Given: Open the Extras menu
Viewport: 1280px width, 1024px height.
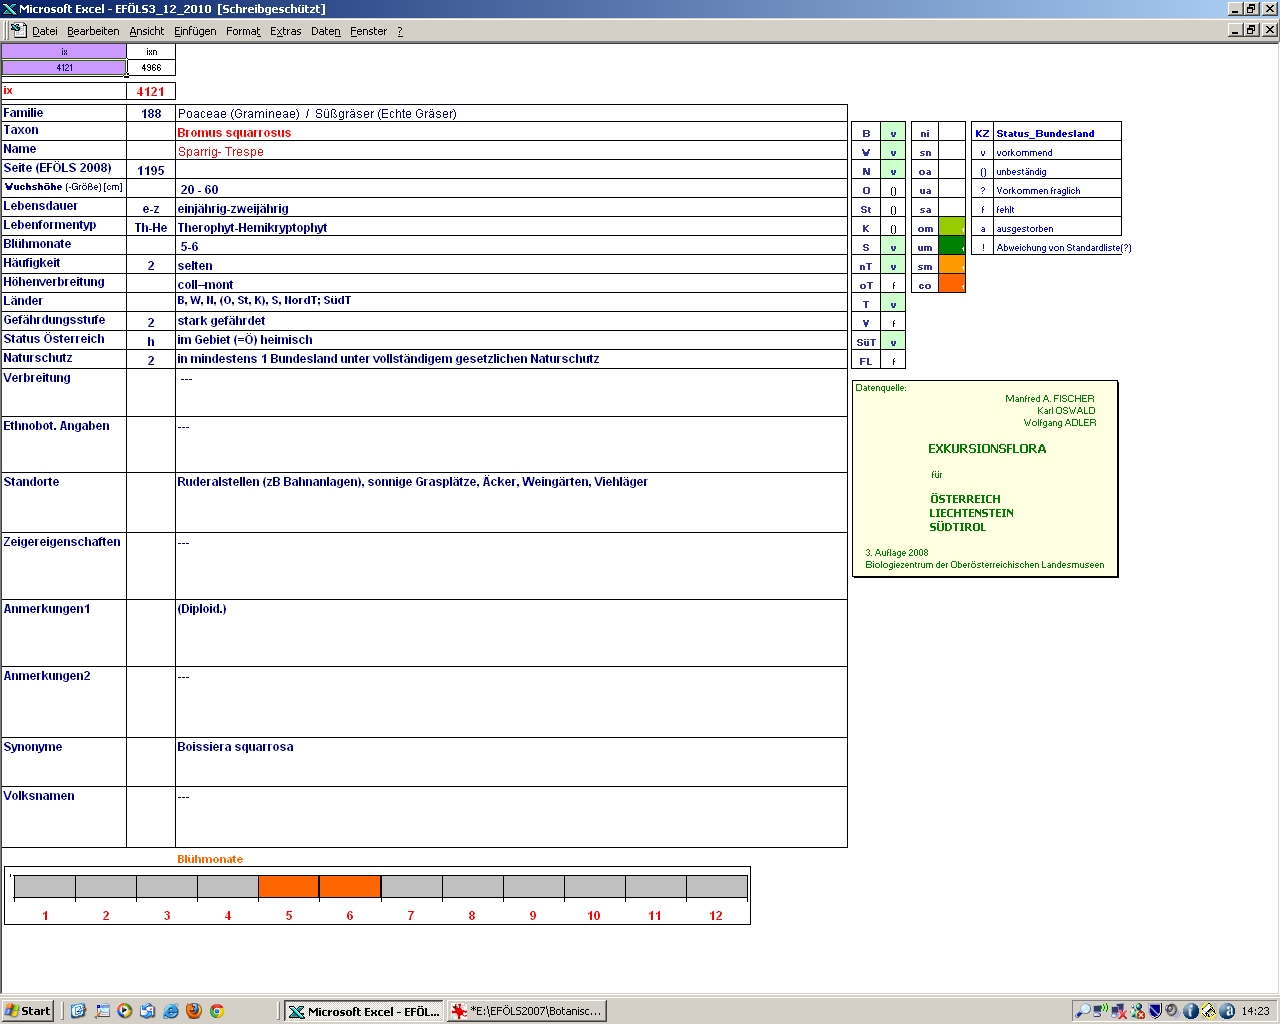Looking at the screenshot, I should [285, 31].
